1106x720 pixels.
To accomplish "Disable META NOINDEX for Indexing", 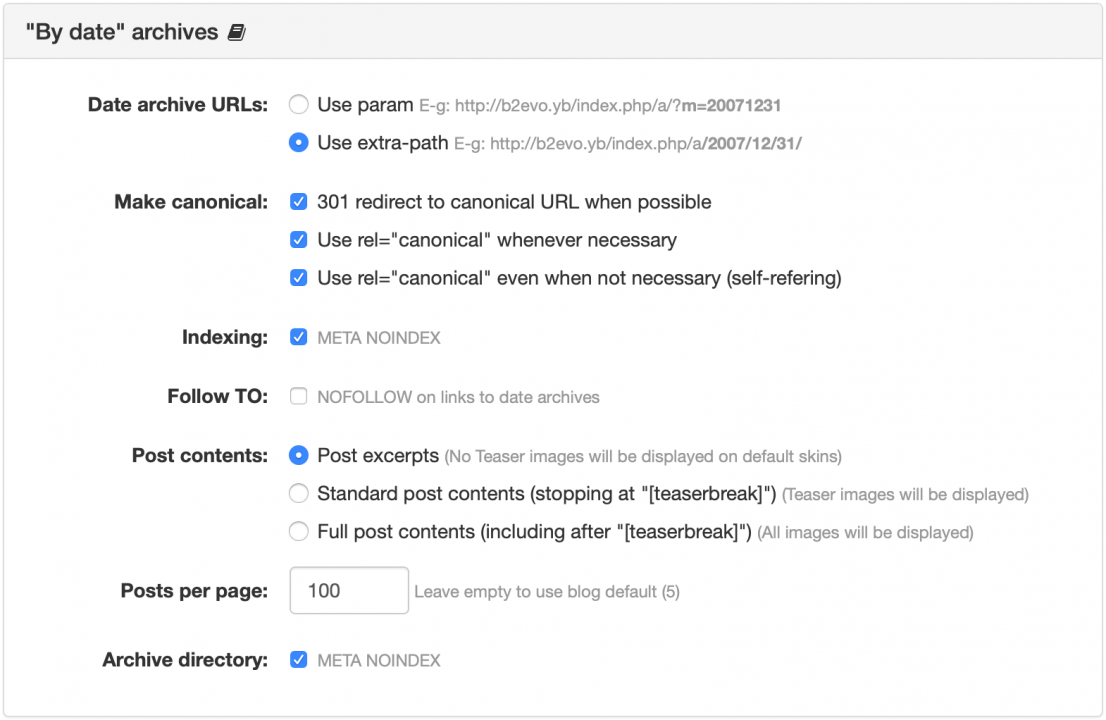I will coord(298,337).
